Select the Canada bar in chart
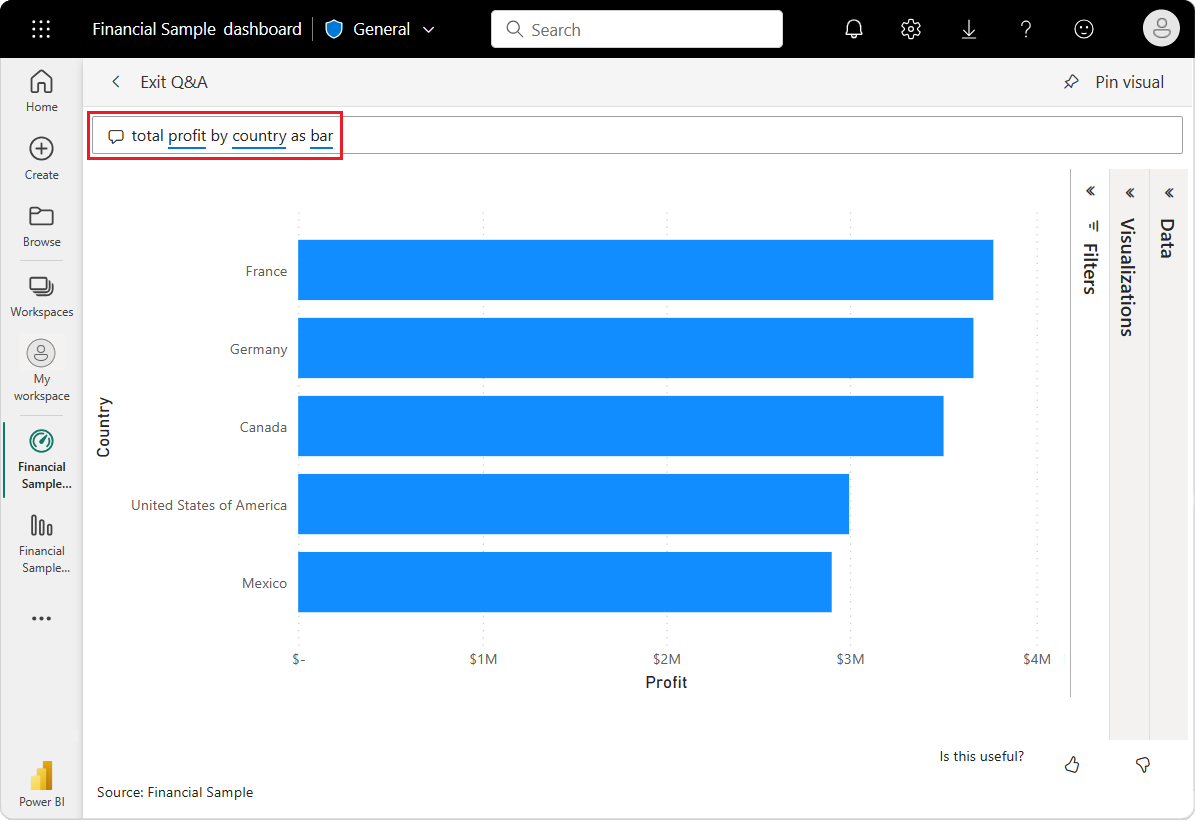 [x=621, y=426]
